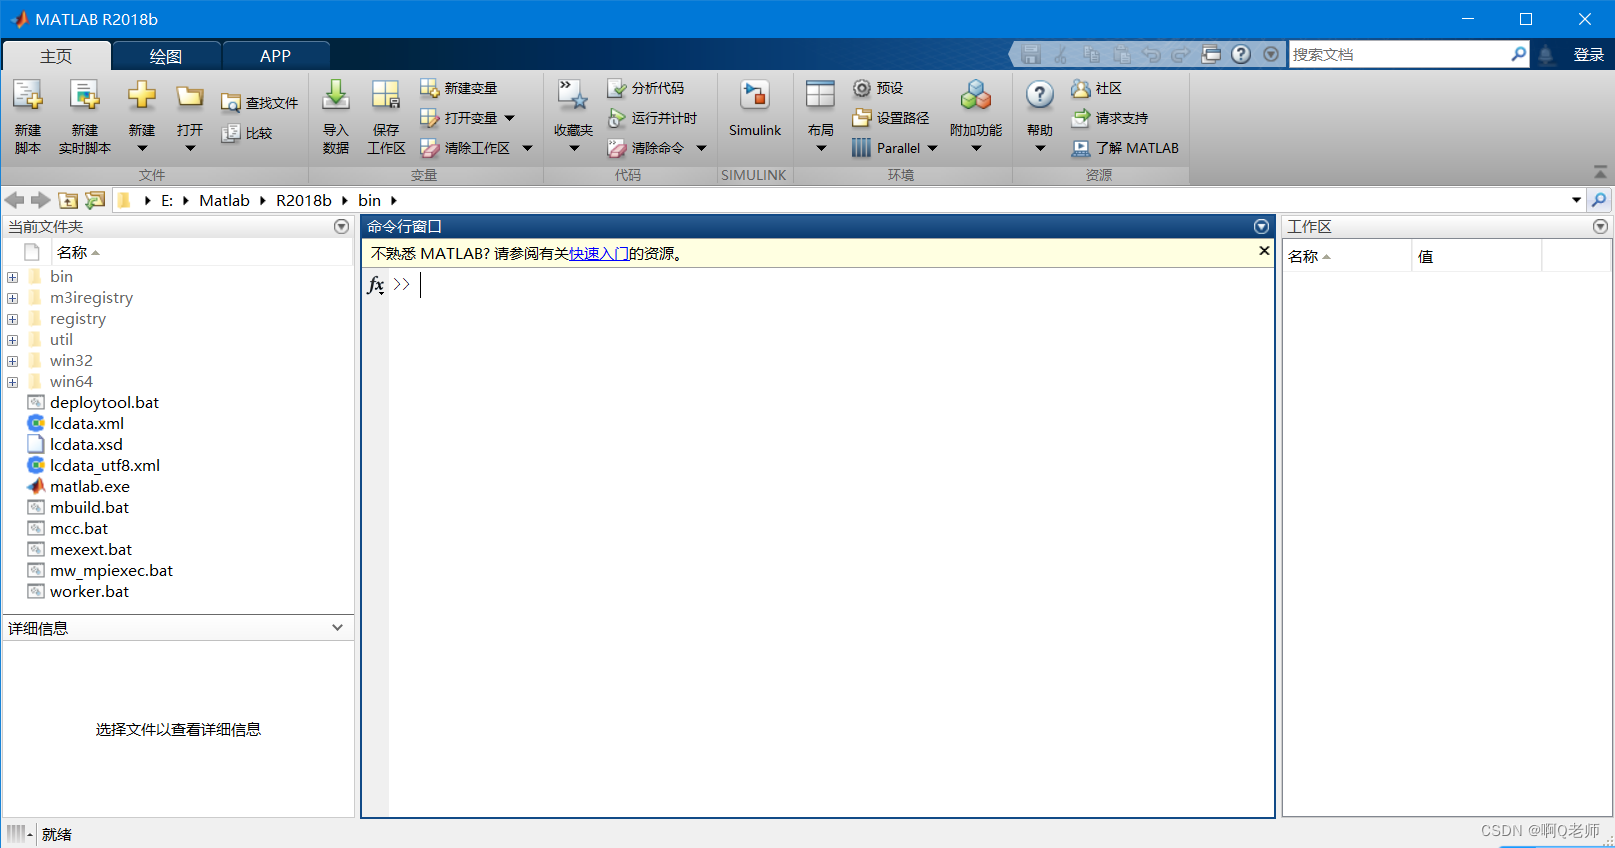Click the Favorites (收藏夹) icon
Viewport: 1615px width, 848px height.
[573, 96]
